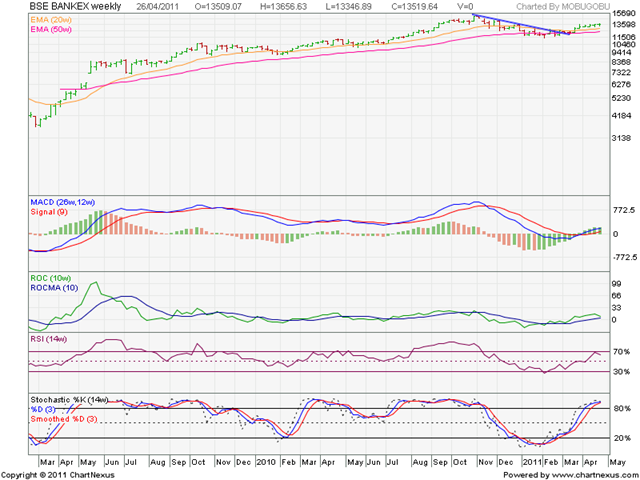
Task: Click the volume value 'V=0'
Action: 465,6
